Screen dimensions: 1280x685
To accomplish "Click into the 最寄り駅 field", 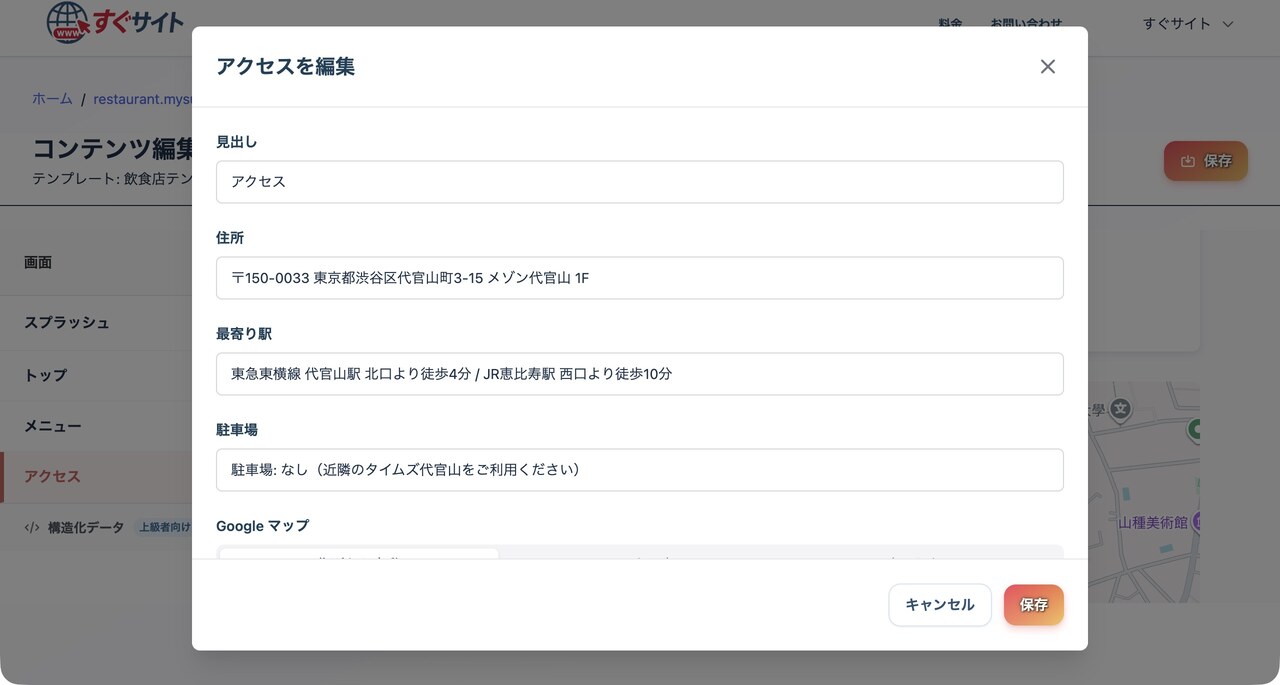I will tap(639, 374).
